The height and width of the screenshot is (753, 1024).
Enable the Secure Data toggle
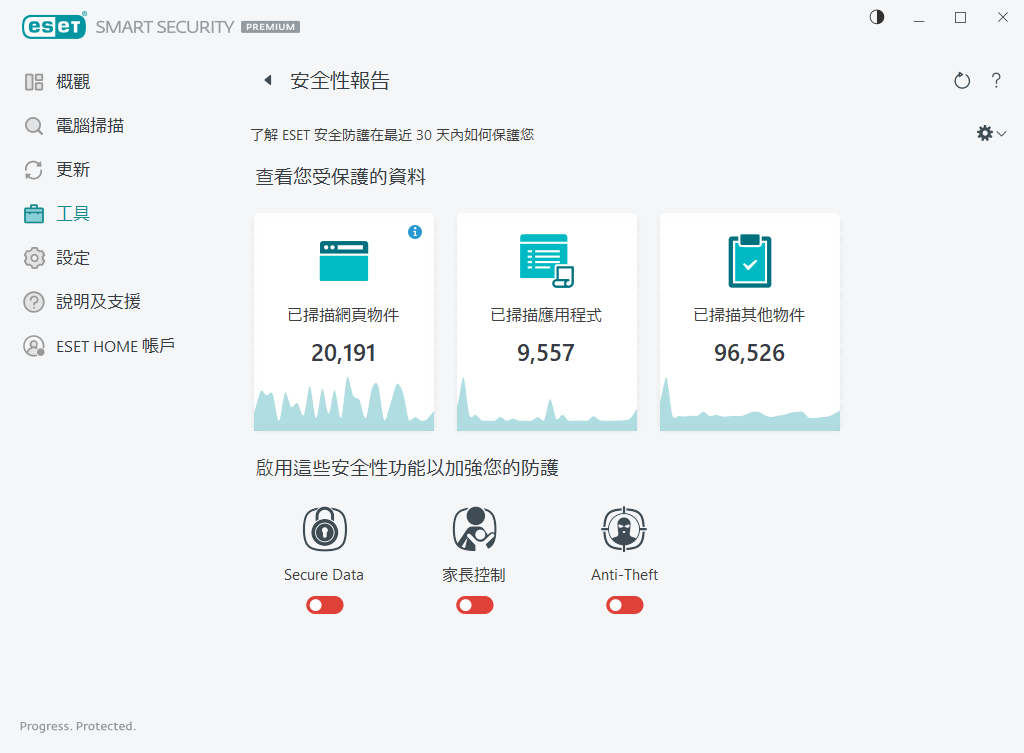click(x=324, y=605)
